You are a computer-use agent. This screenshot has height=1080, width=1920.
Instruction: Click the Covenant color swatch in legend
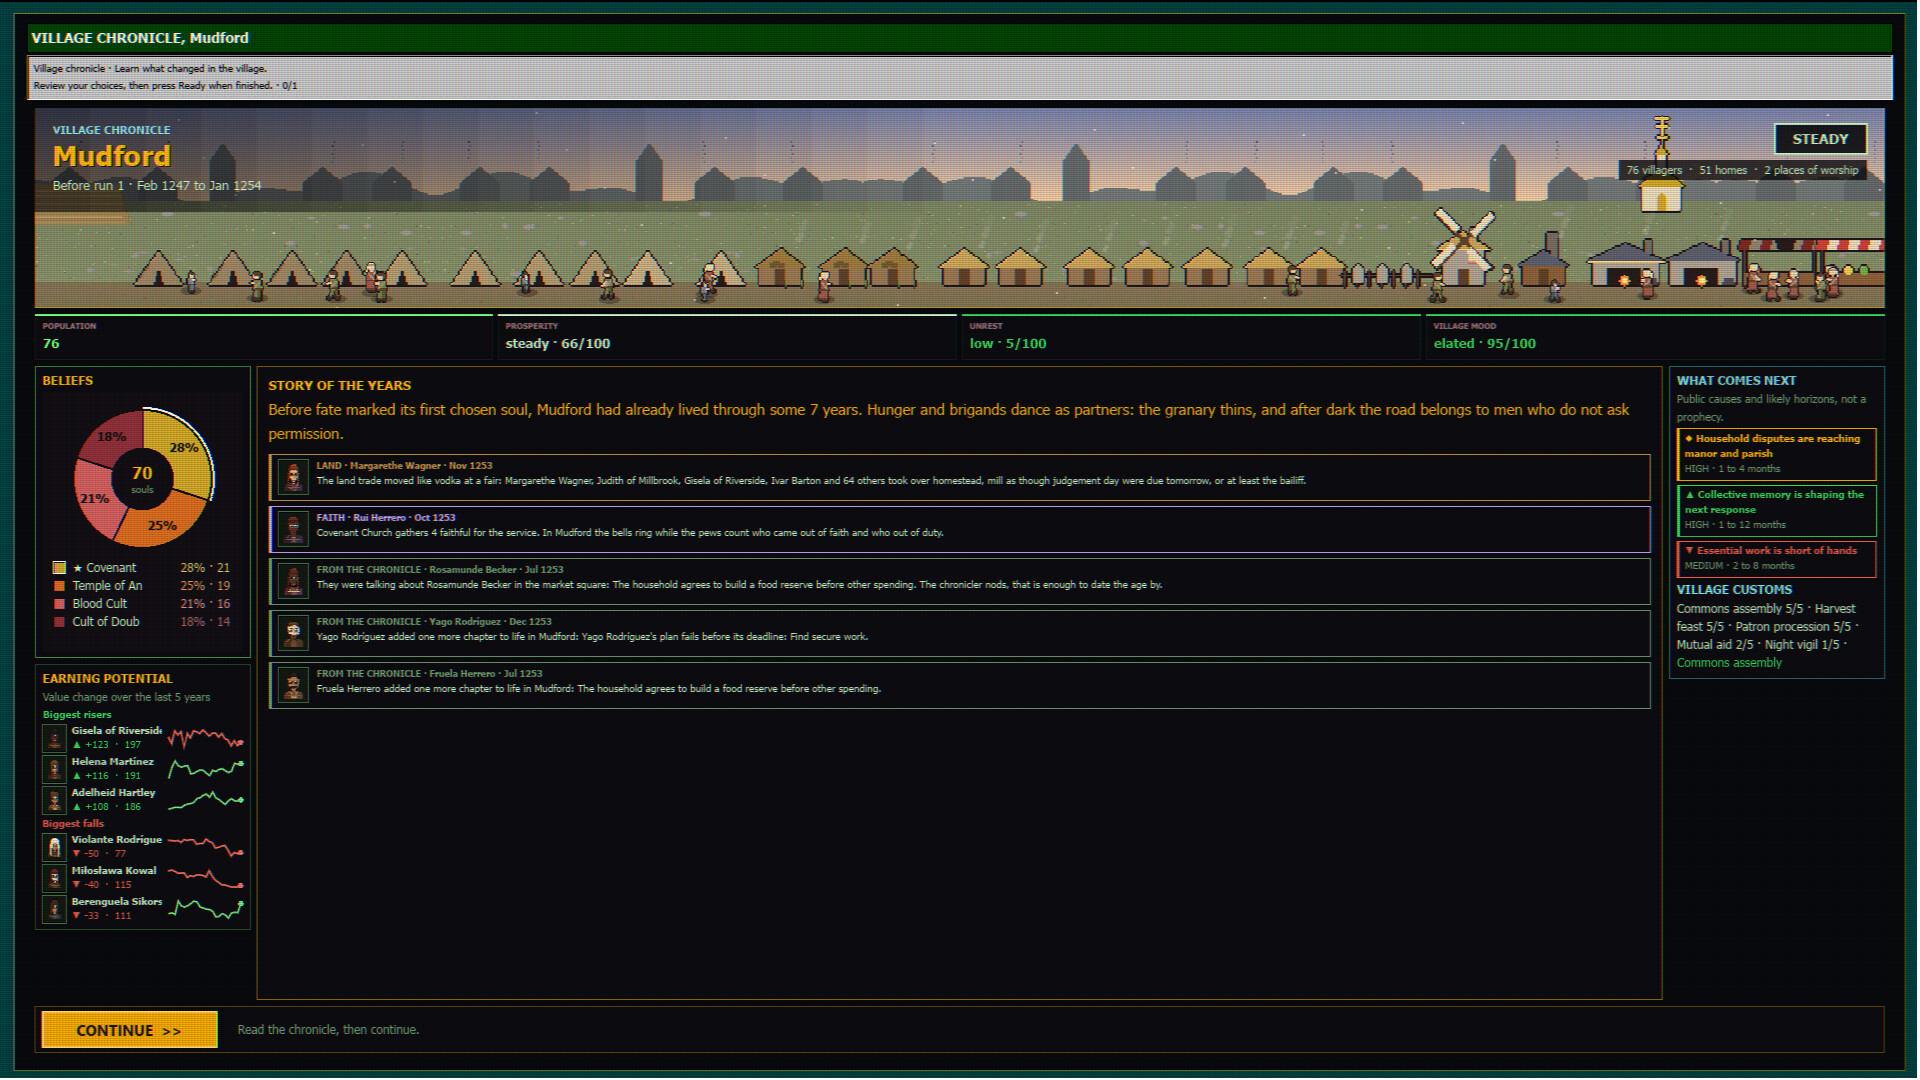pos(60,568)
